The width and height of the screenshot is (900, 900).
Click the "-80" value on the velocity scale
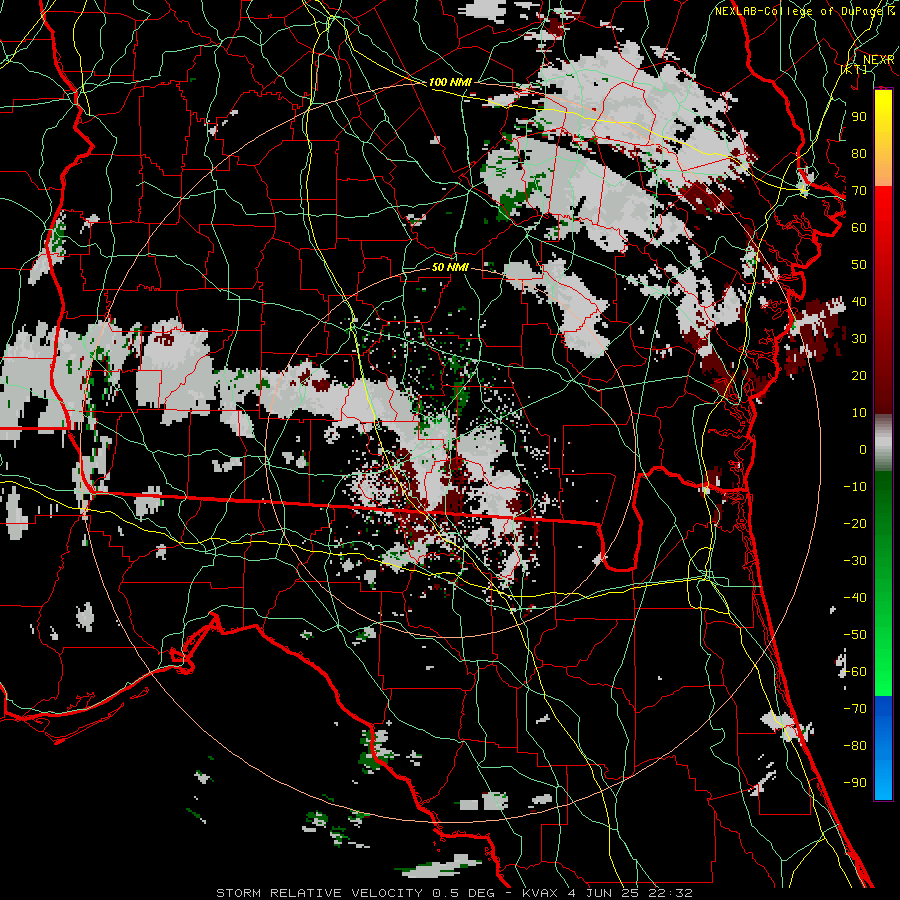855,746
